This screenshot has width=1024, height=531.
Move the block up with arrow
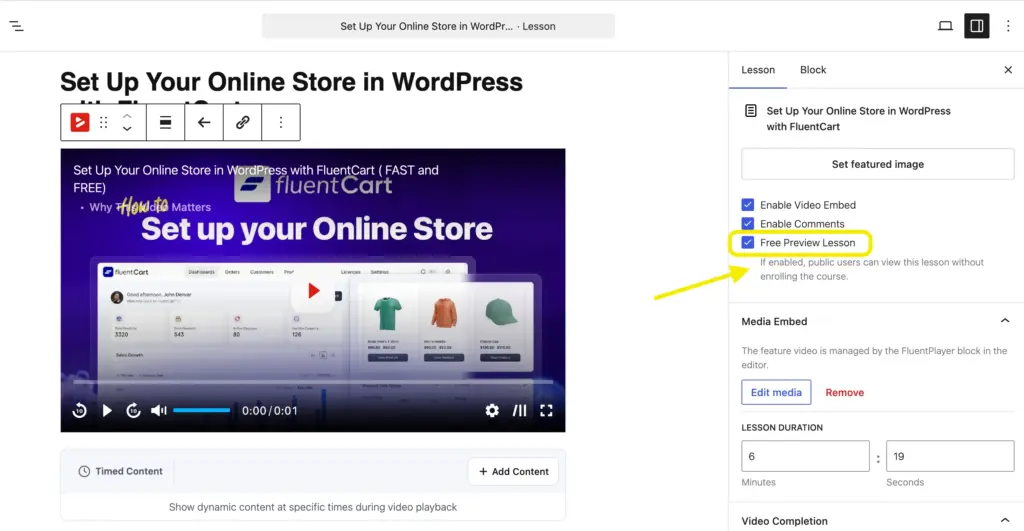[x=127, y=116]
